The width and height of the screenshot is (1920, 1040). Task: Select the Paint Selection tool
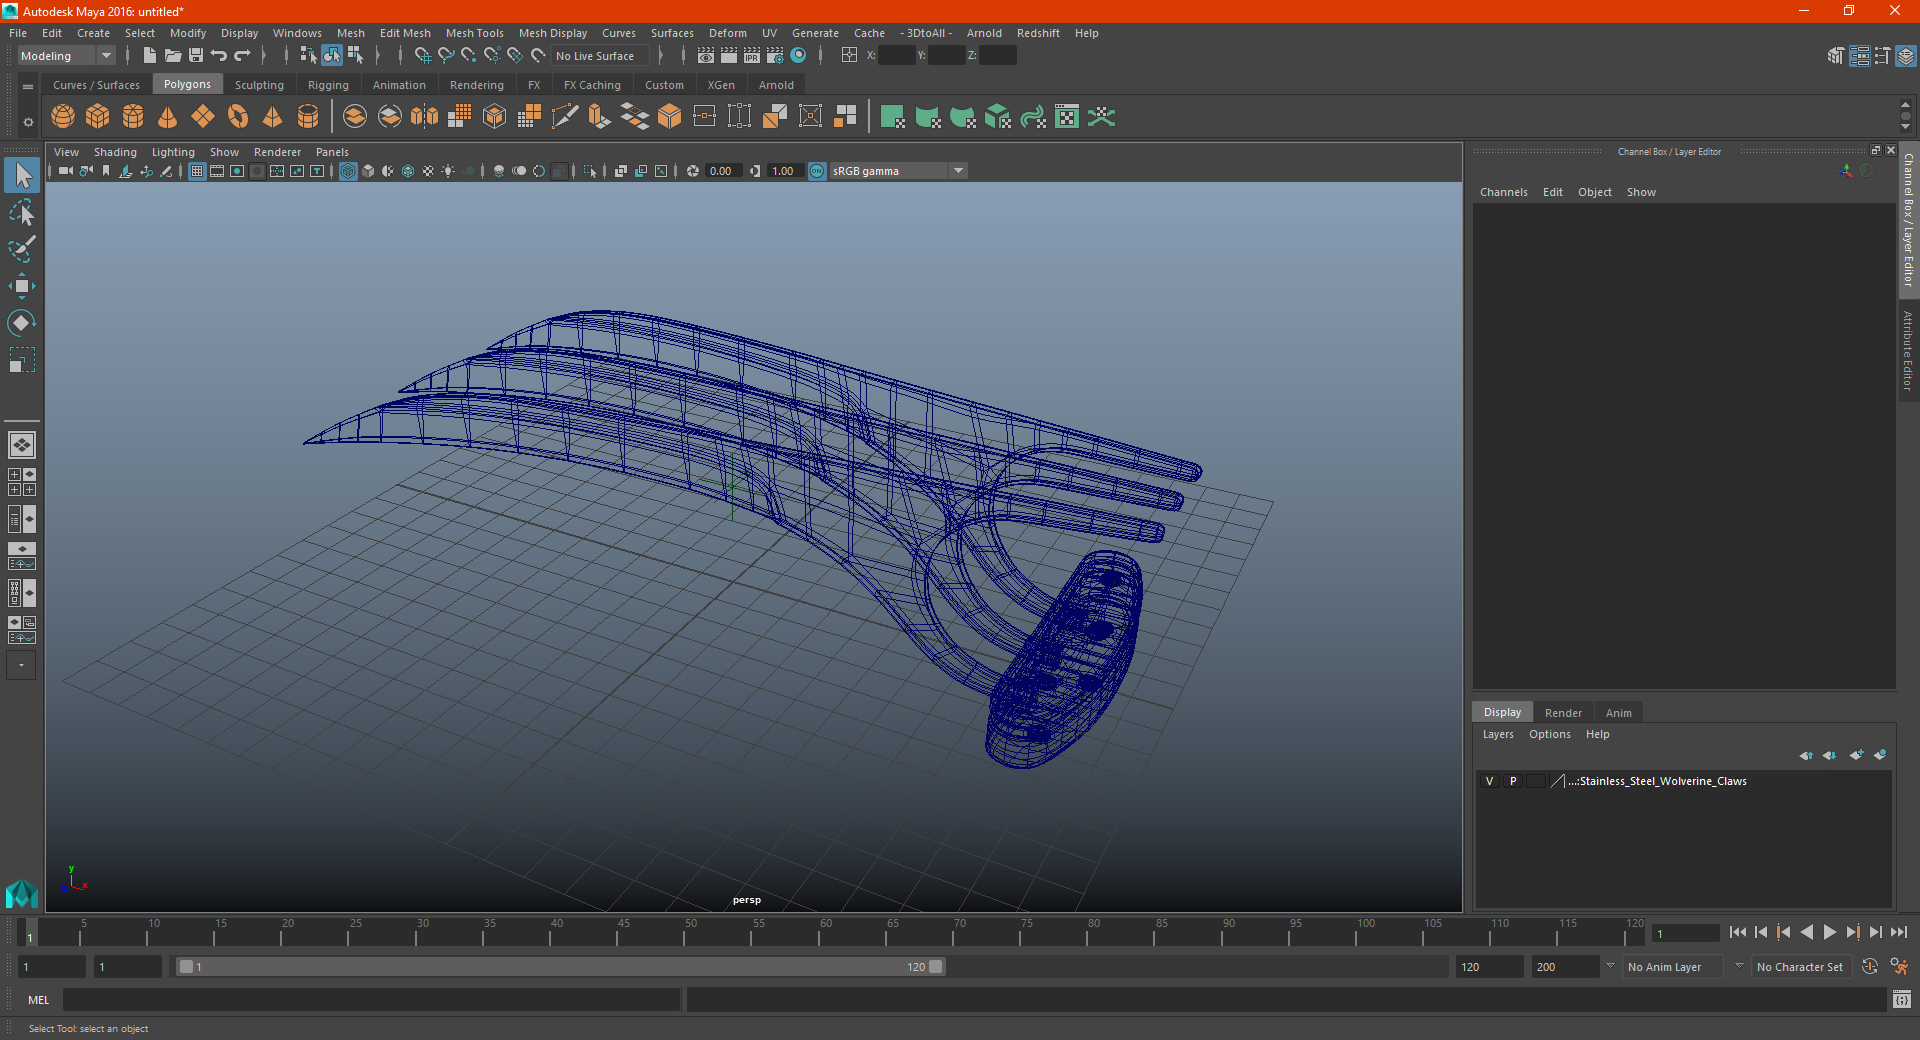[x=21, y=249]
